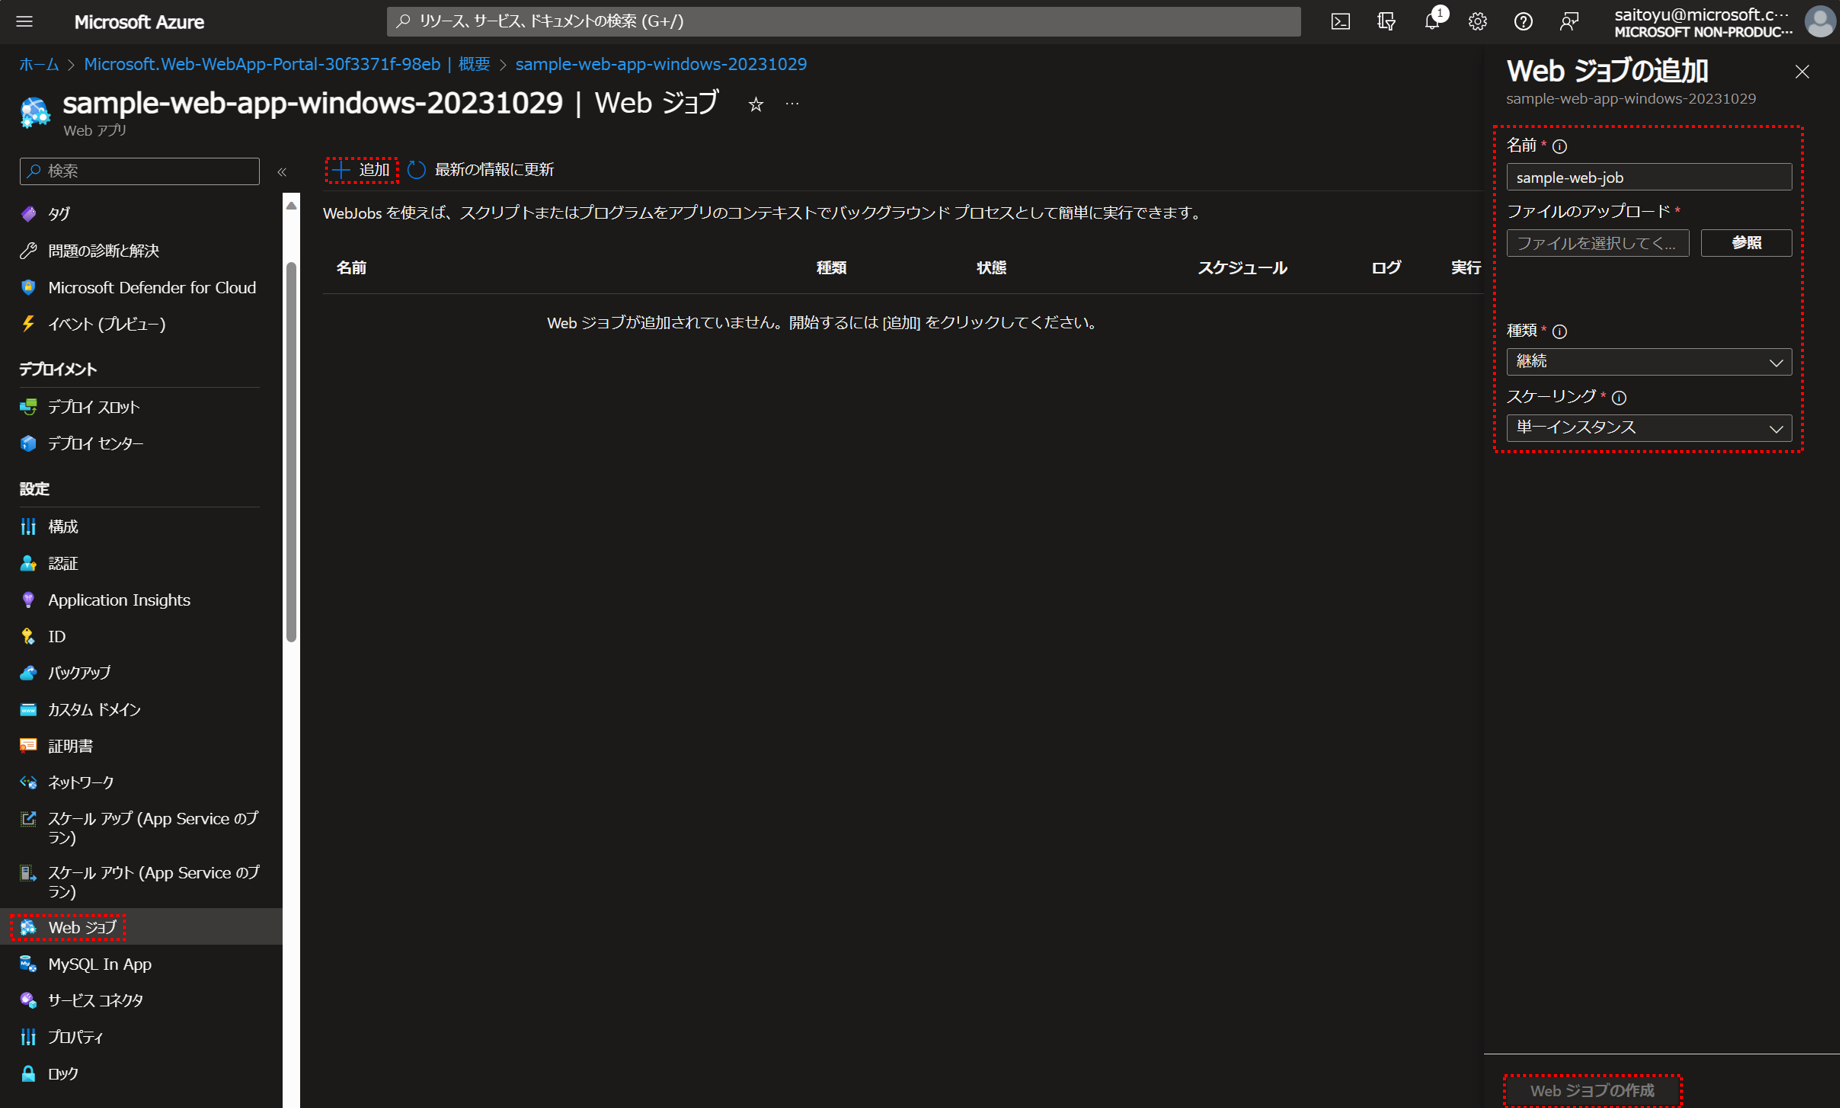Click the ファイルを選択してく... upload field
Viewport: 1840px width, 1108px height.
1598,243
